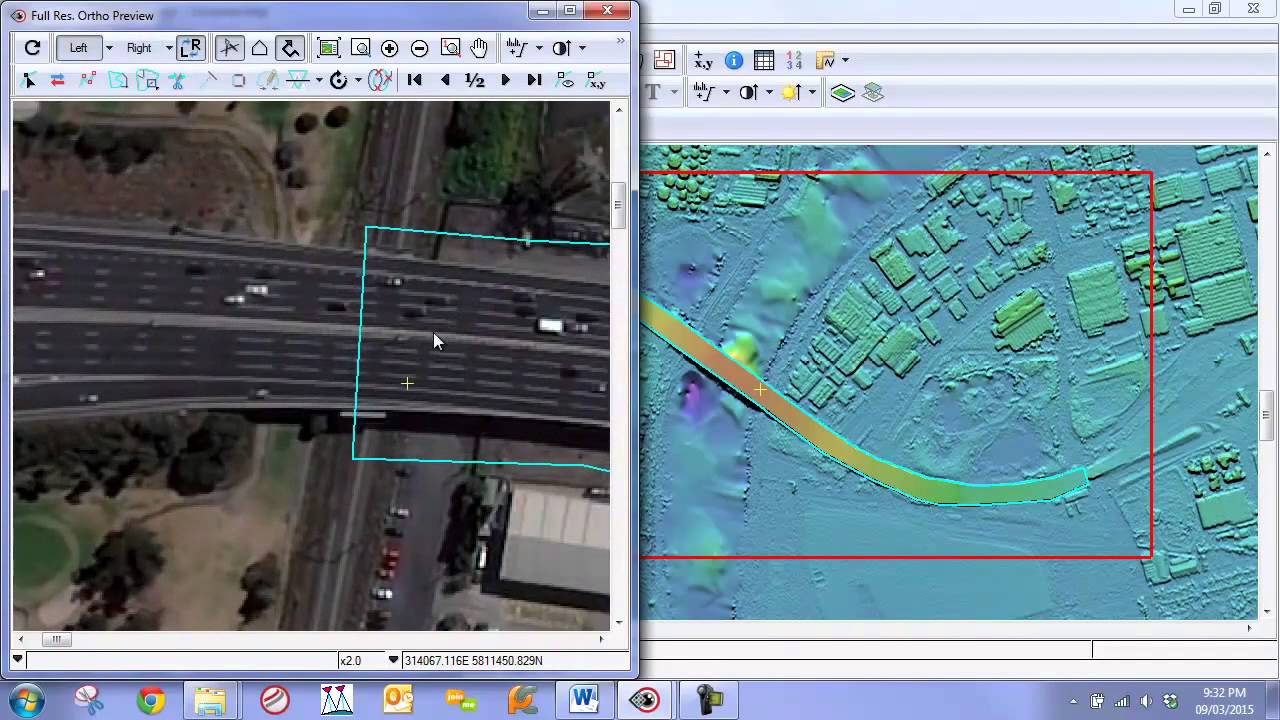Click the zoom 1:1 magnifier icon
The height and width of the screenshot is (720, 1280).
click(451, 48)
